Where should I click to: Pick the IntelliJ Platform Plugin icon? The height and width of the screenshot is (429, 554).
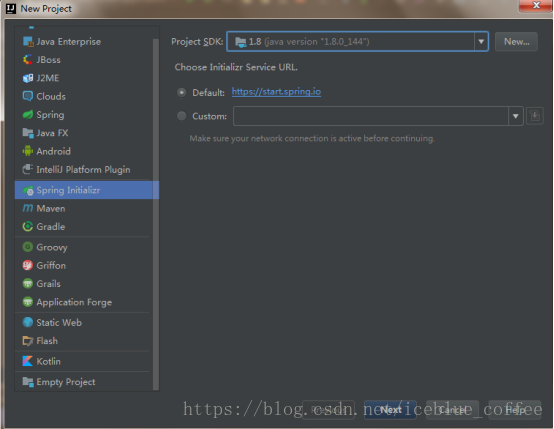[28, 170]
